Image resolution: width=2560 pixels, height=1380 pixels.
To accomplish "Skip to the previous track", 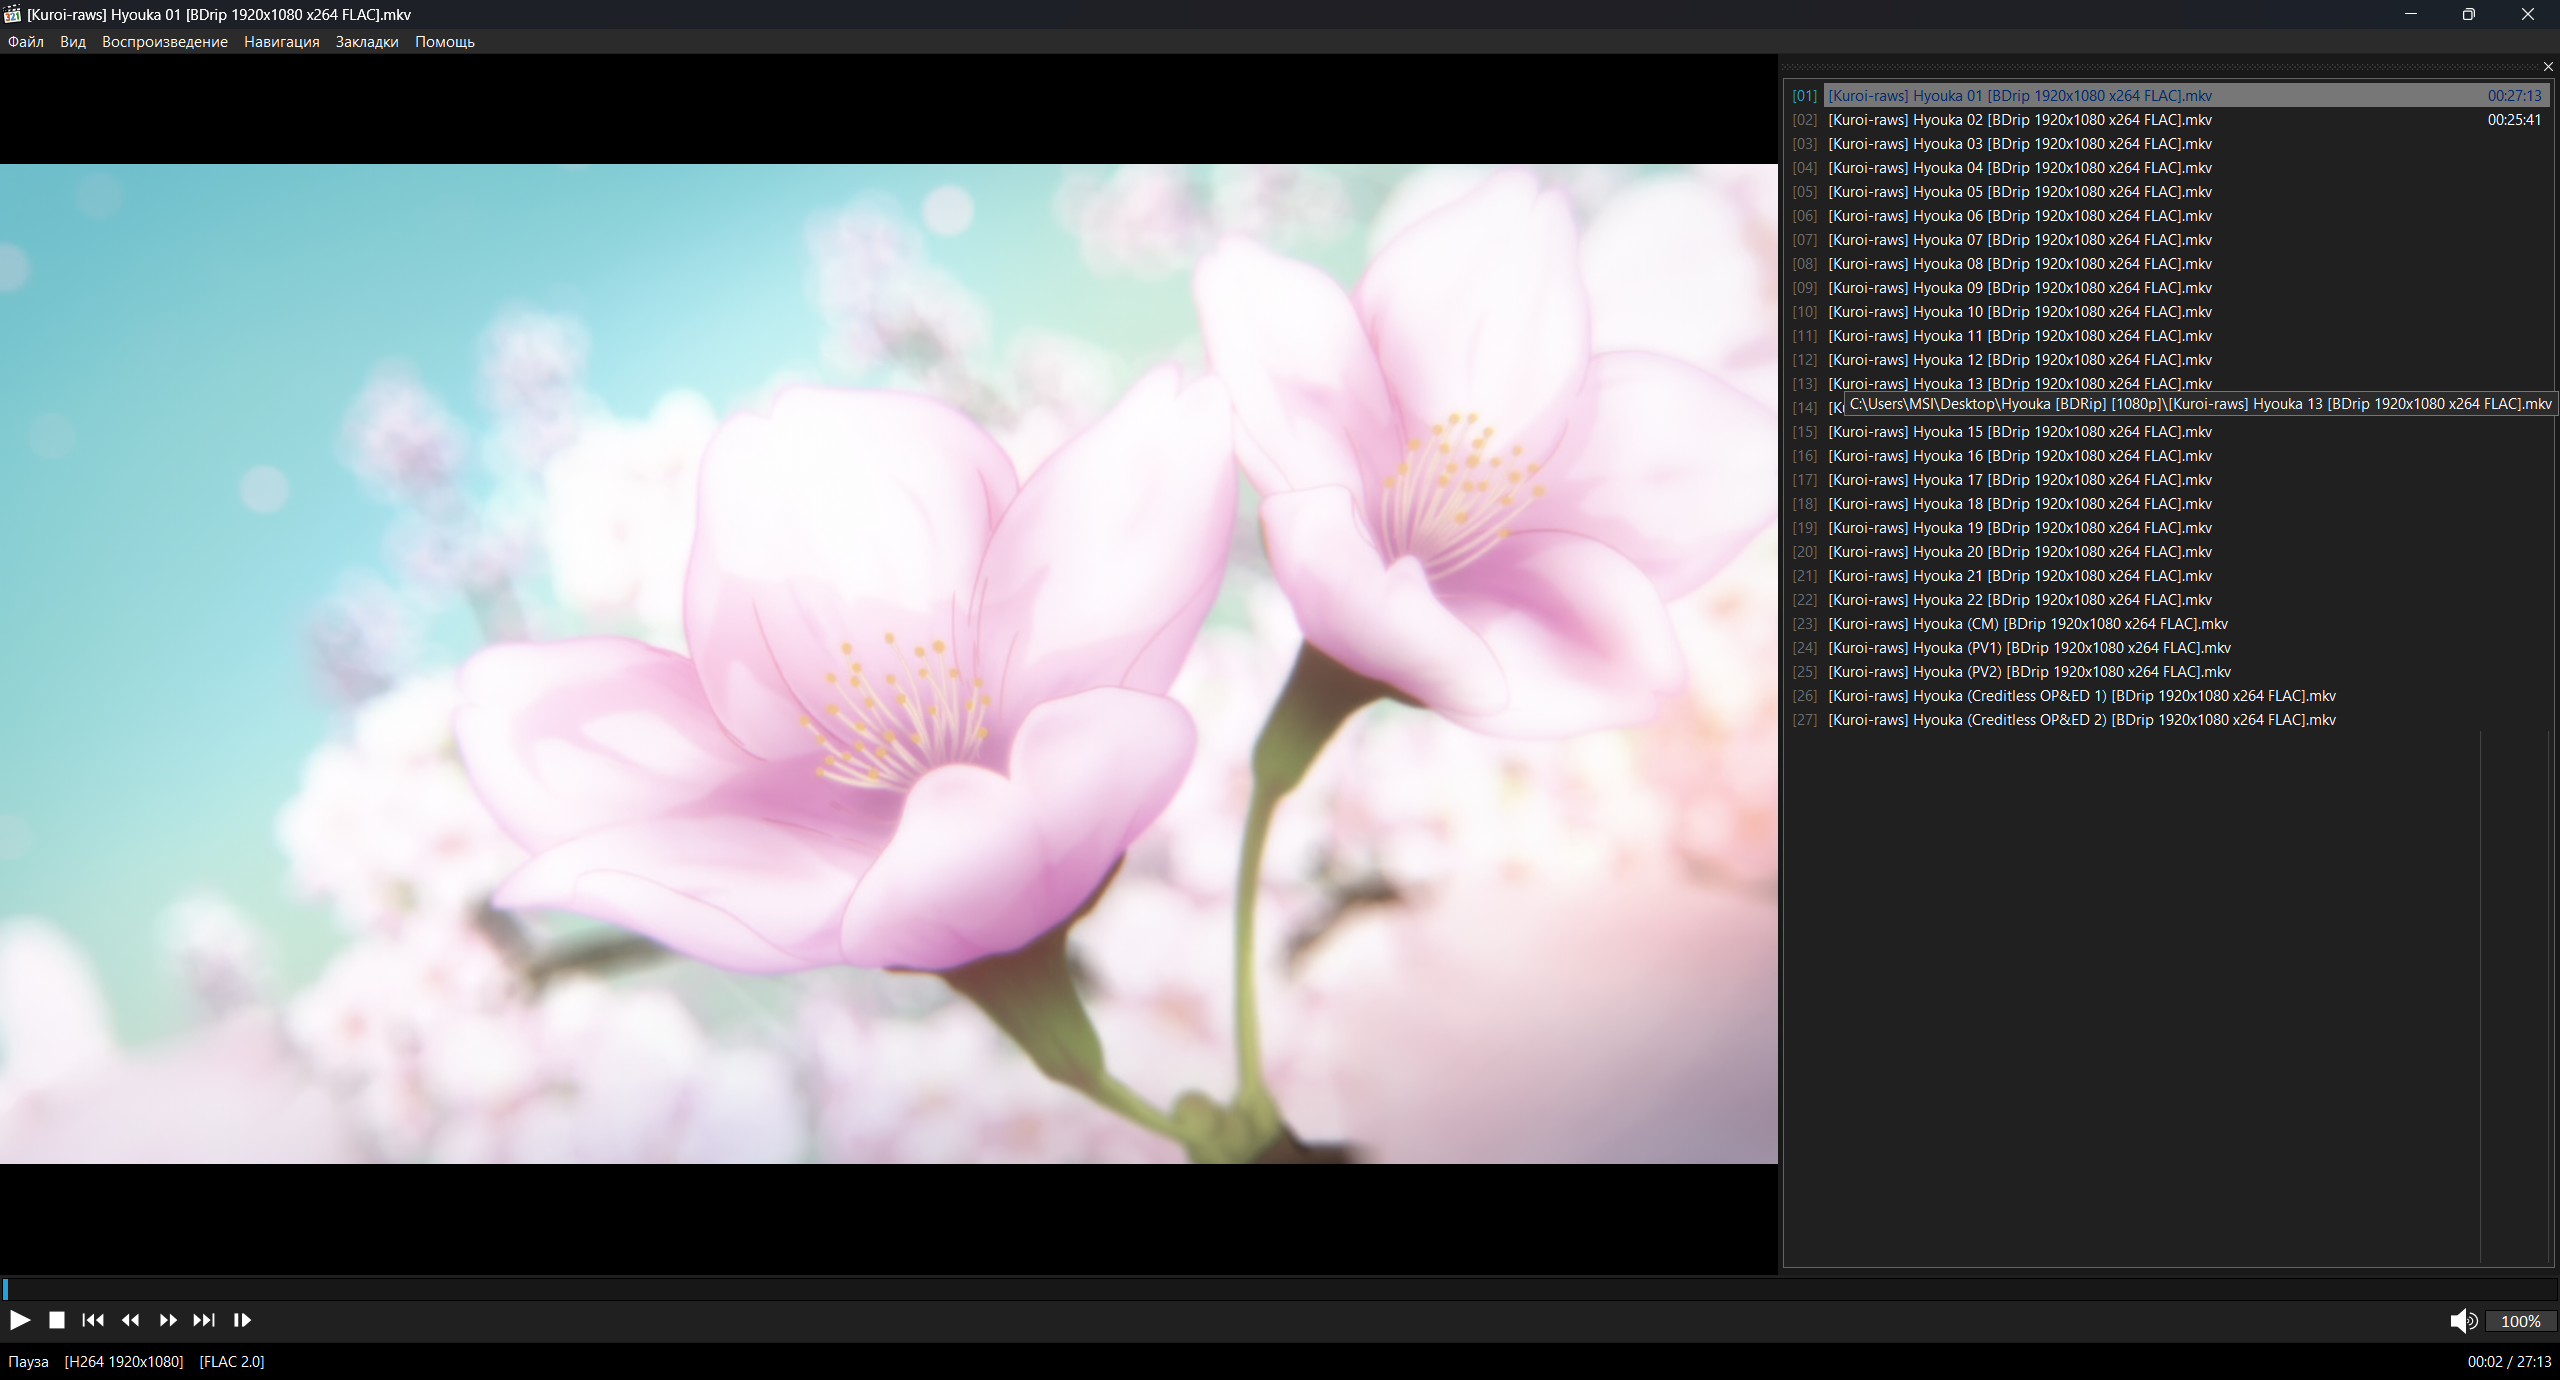I will click(x=93, y=1320).
